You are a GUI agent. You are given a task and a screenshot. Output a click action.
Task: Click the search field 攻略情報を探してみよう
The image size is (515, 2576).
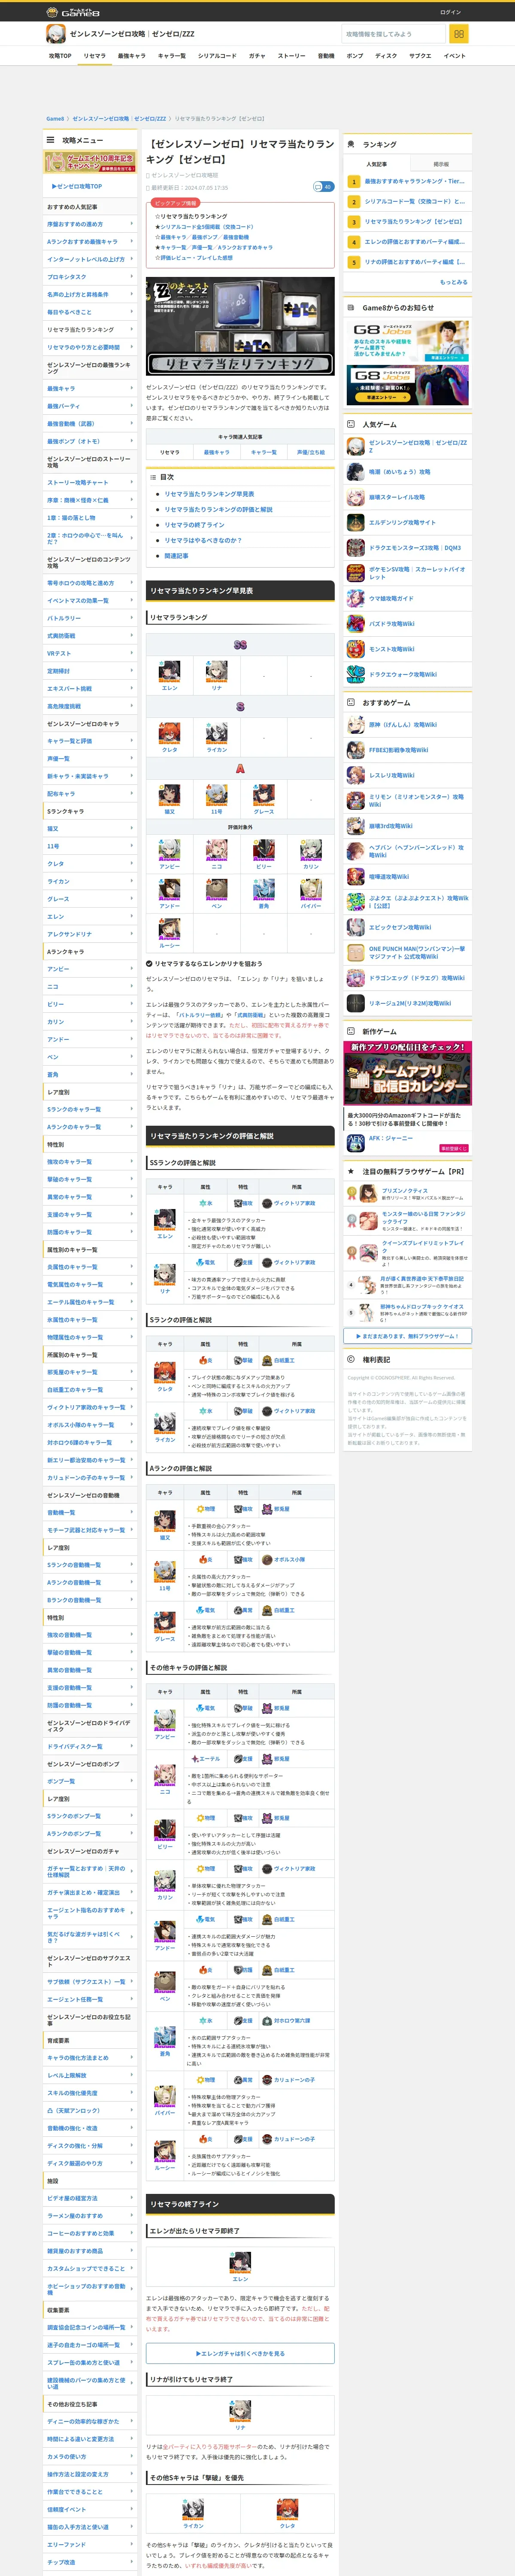coord(393,34)
